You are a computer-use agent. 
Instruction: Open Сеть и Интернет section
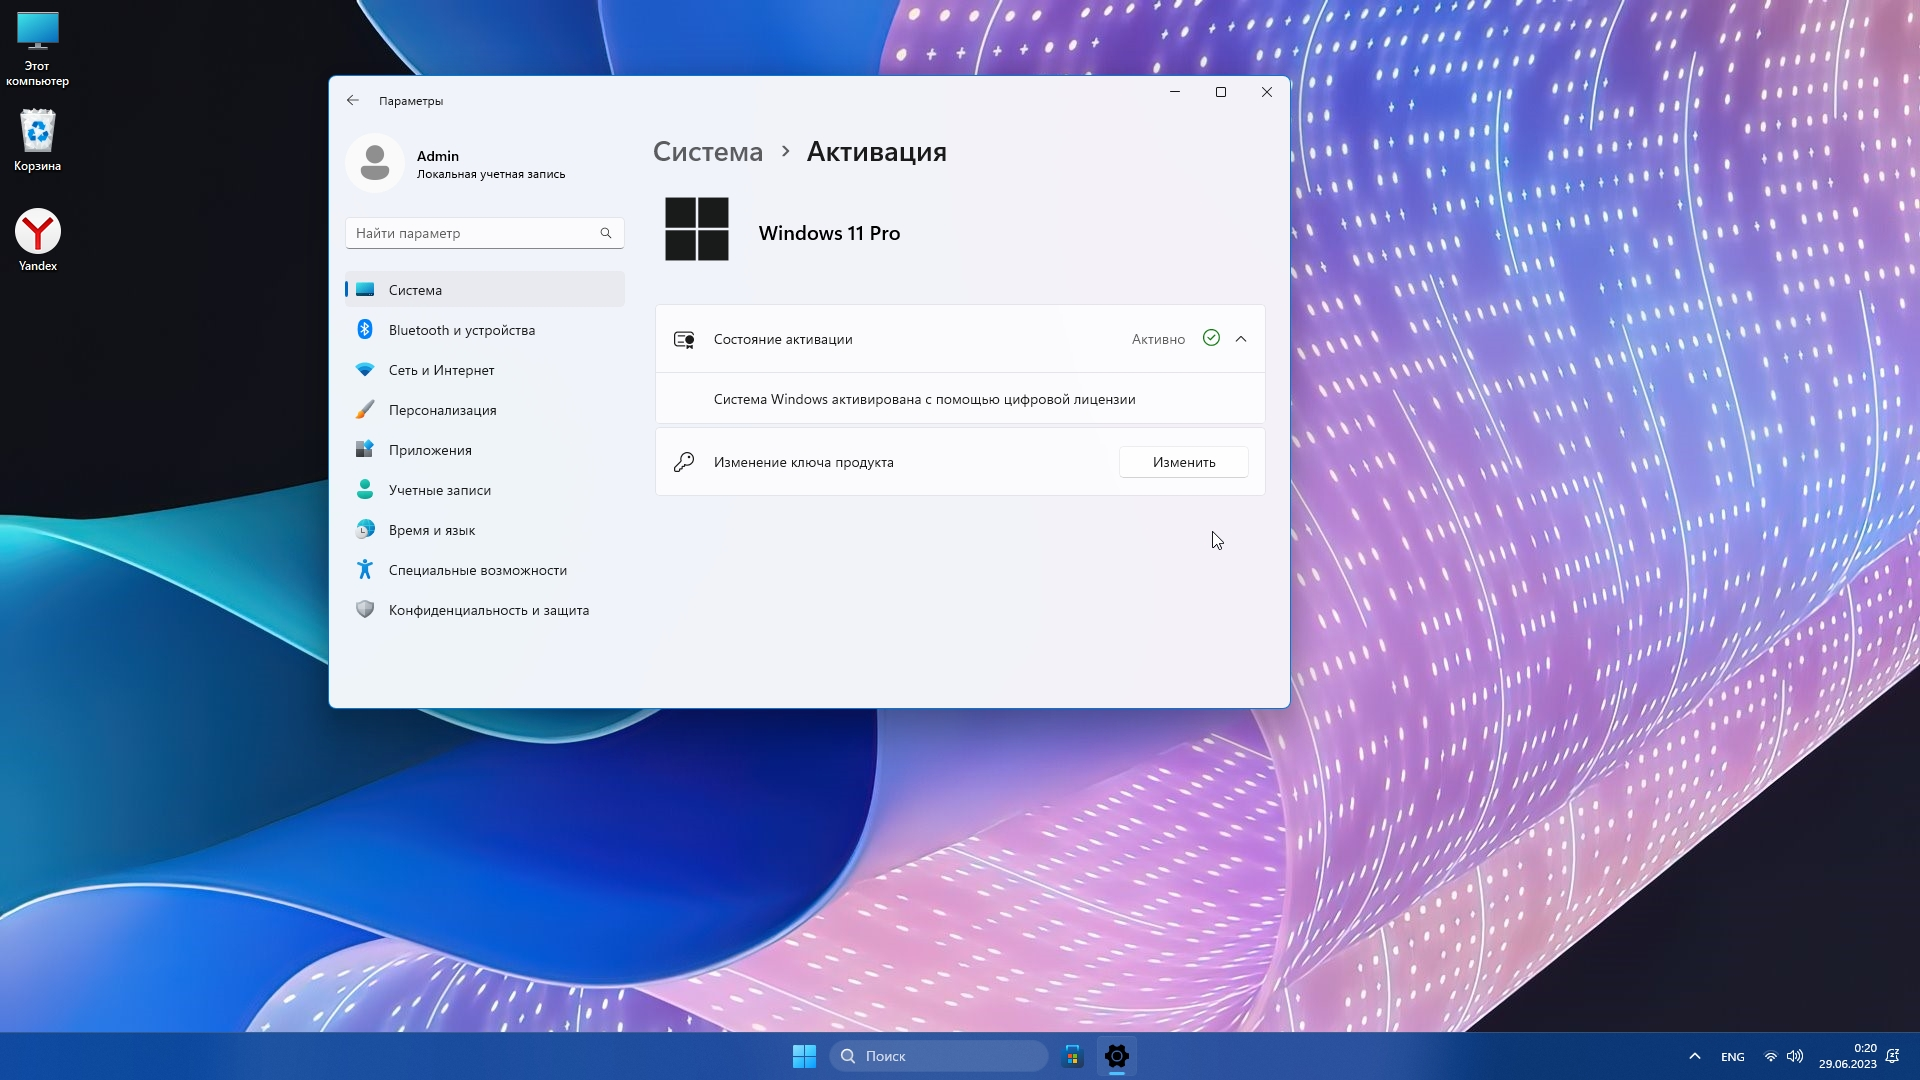[441, 370]
